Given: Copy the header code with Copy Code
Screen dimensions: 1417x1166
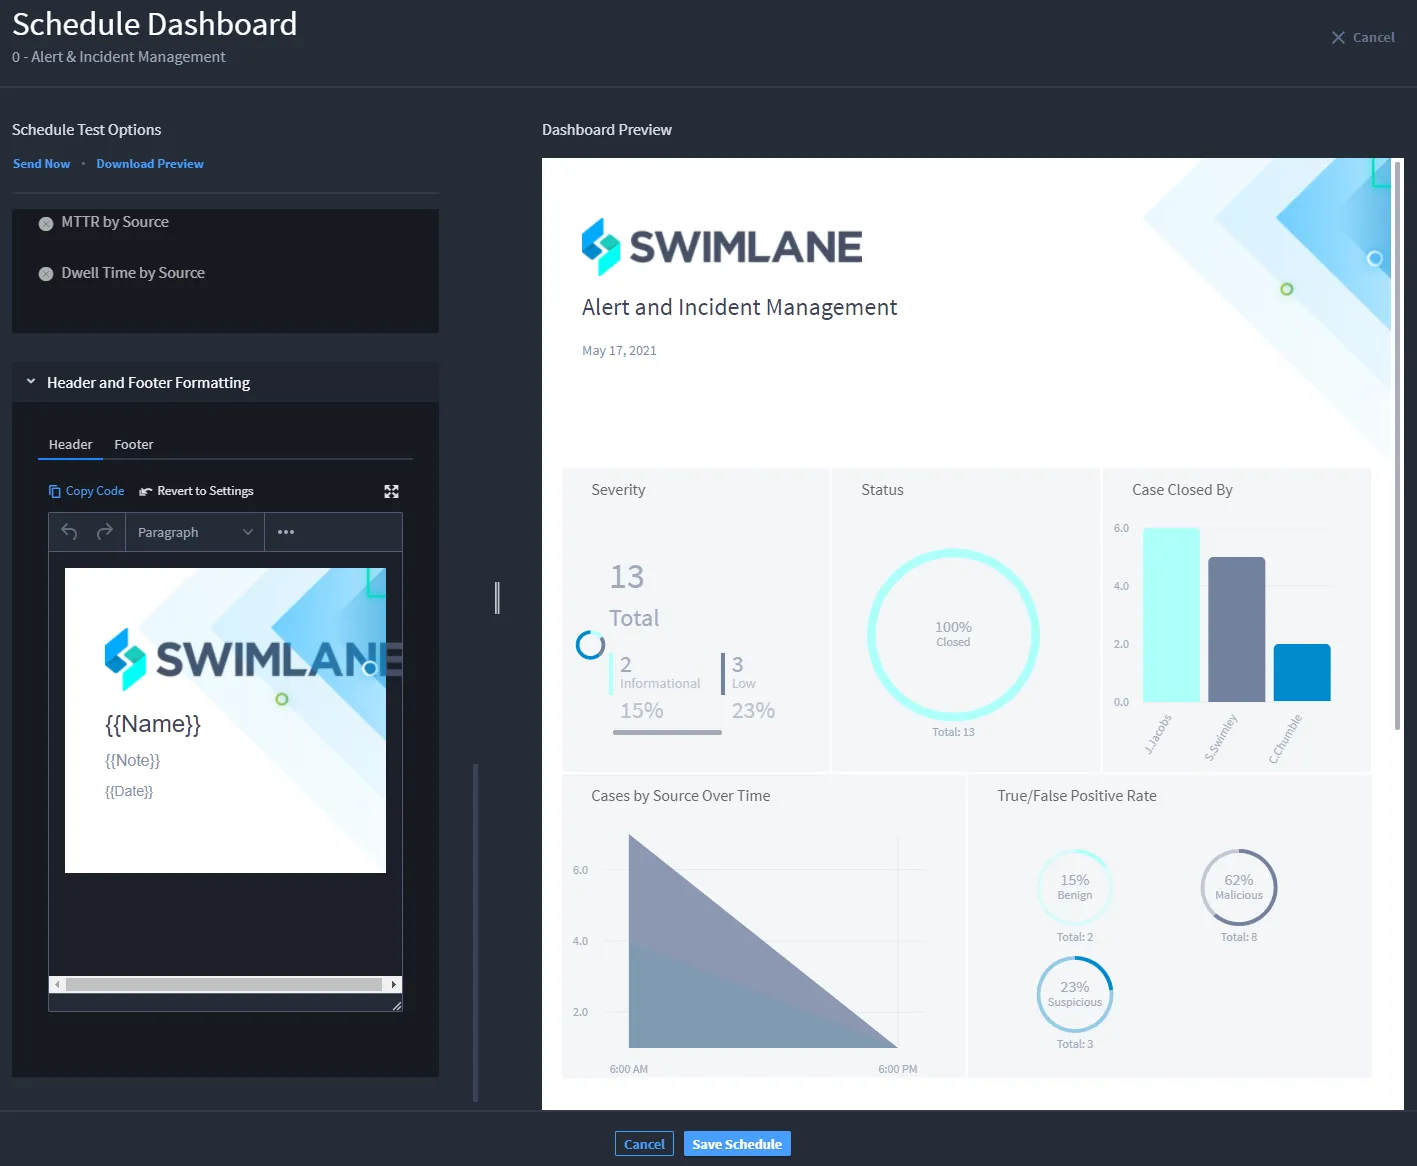Looking at the screenshot, I should click(87, 491).
